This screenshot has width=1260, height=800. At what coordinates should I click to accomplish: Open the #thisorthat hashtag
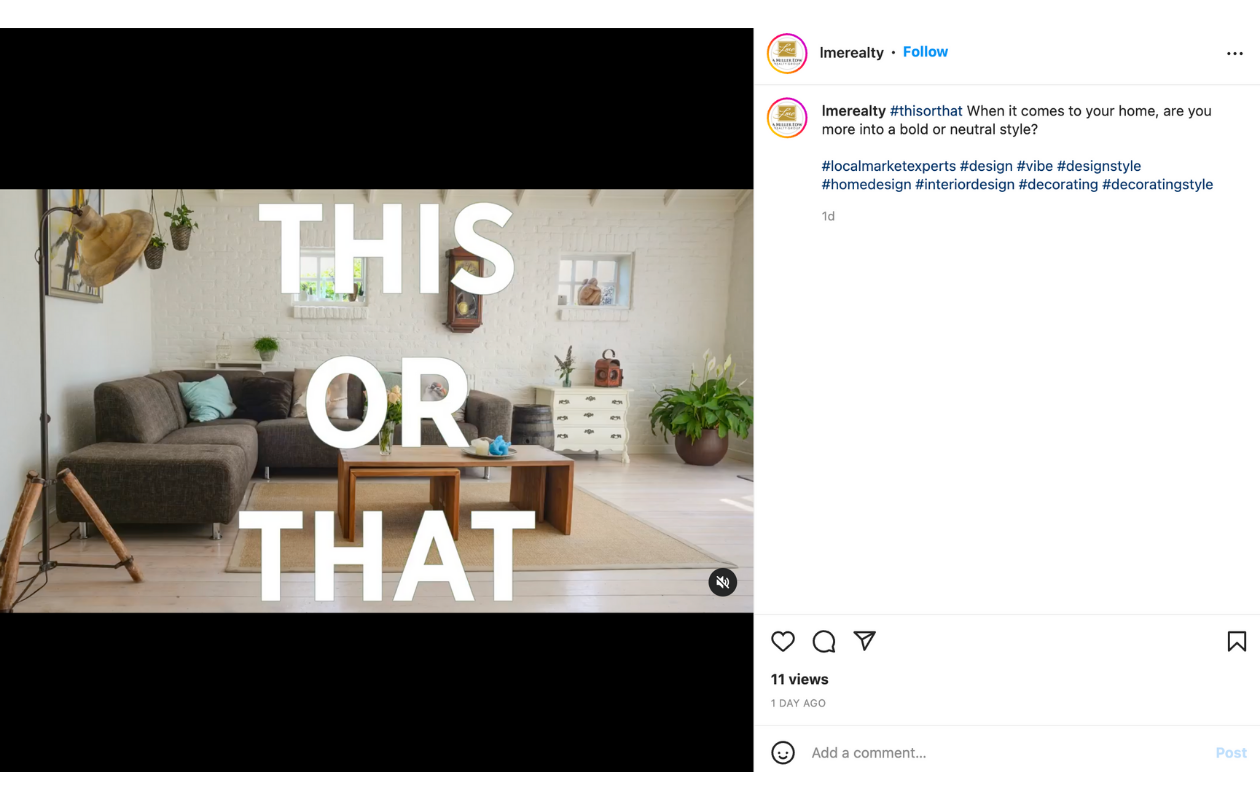(926, 111)
